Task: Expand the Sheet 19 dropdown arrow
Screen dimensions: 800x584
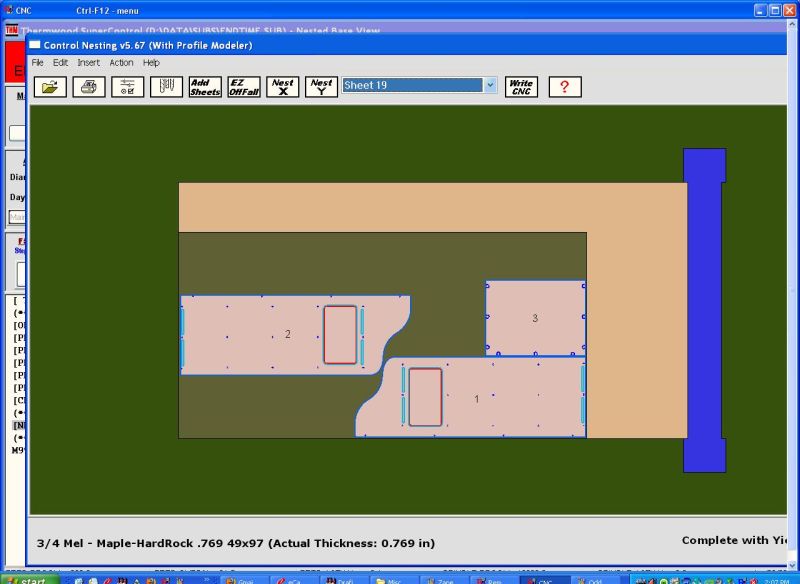Action: [x=490, y=86]
